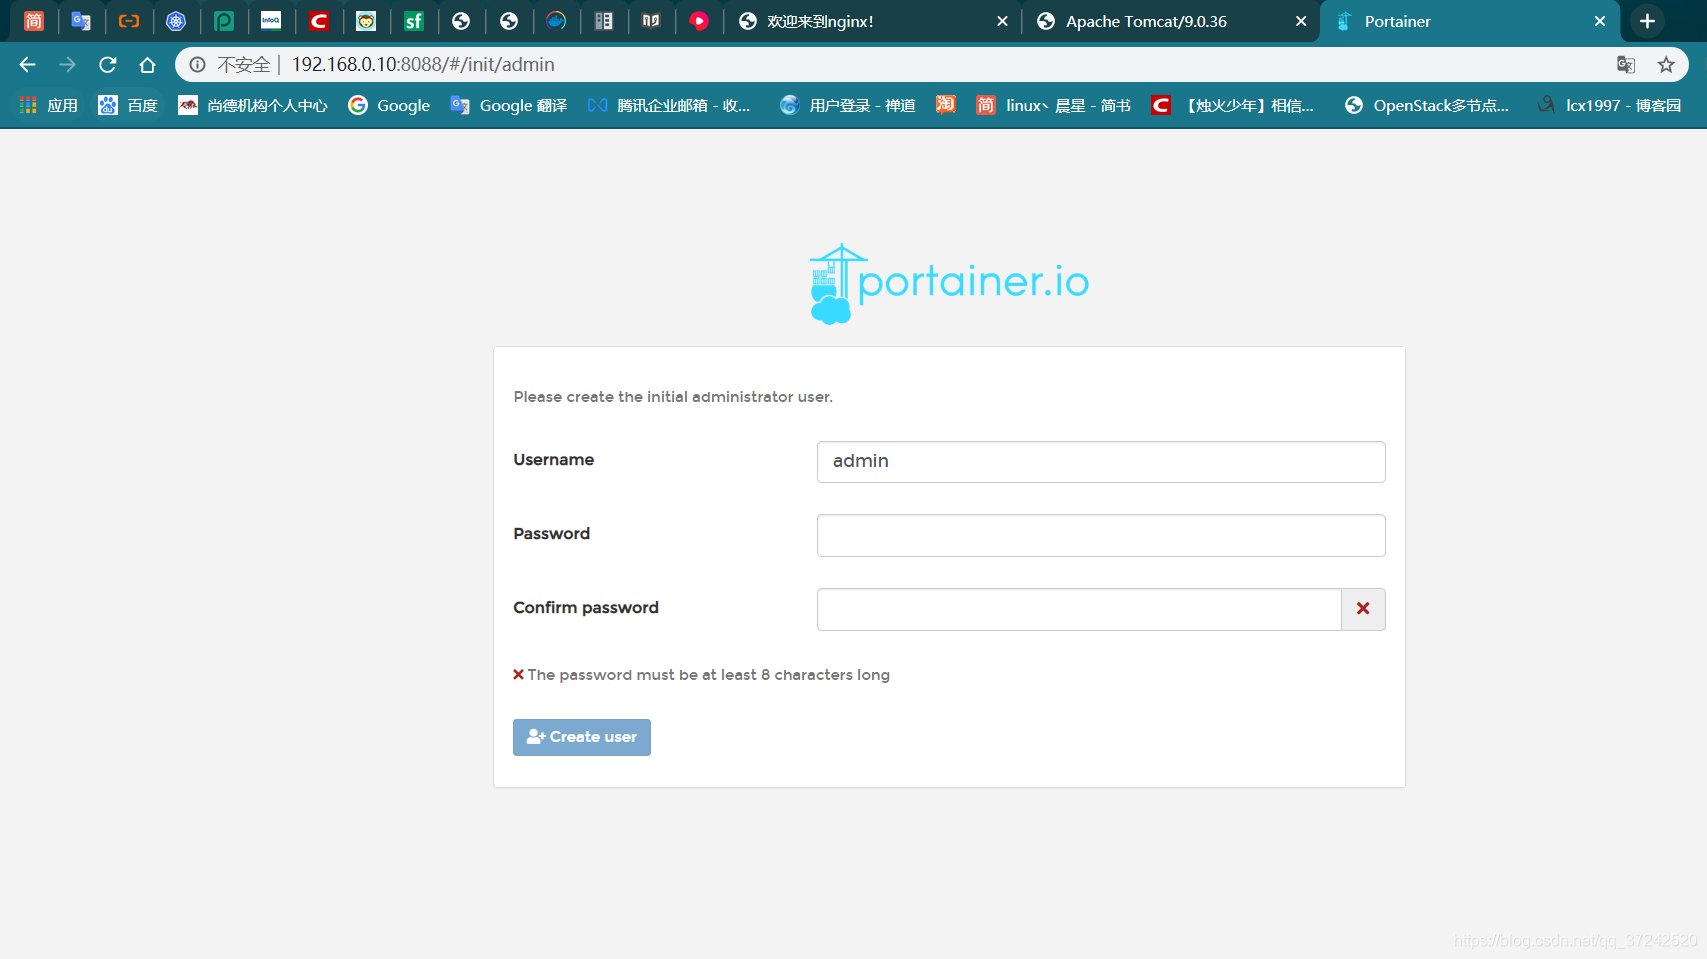Open the 百度 bookmark
Image resolution: width=1707 pixels, height=959 pixels.
coord(128,105)
